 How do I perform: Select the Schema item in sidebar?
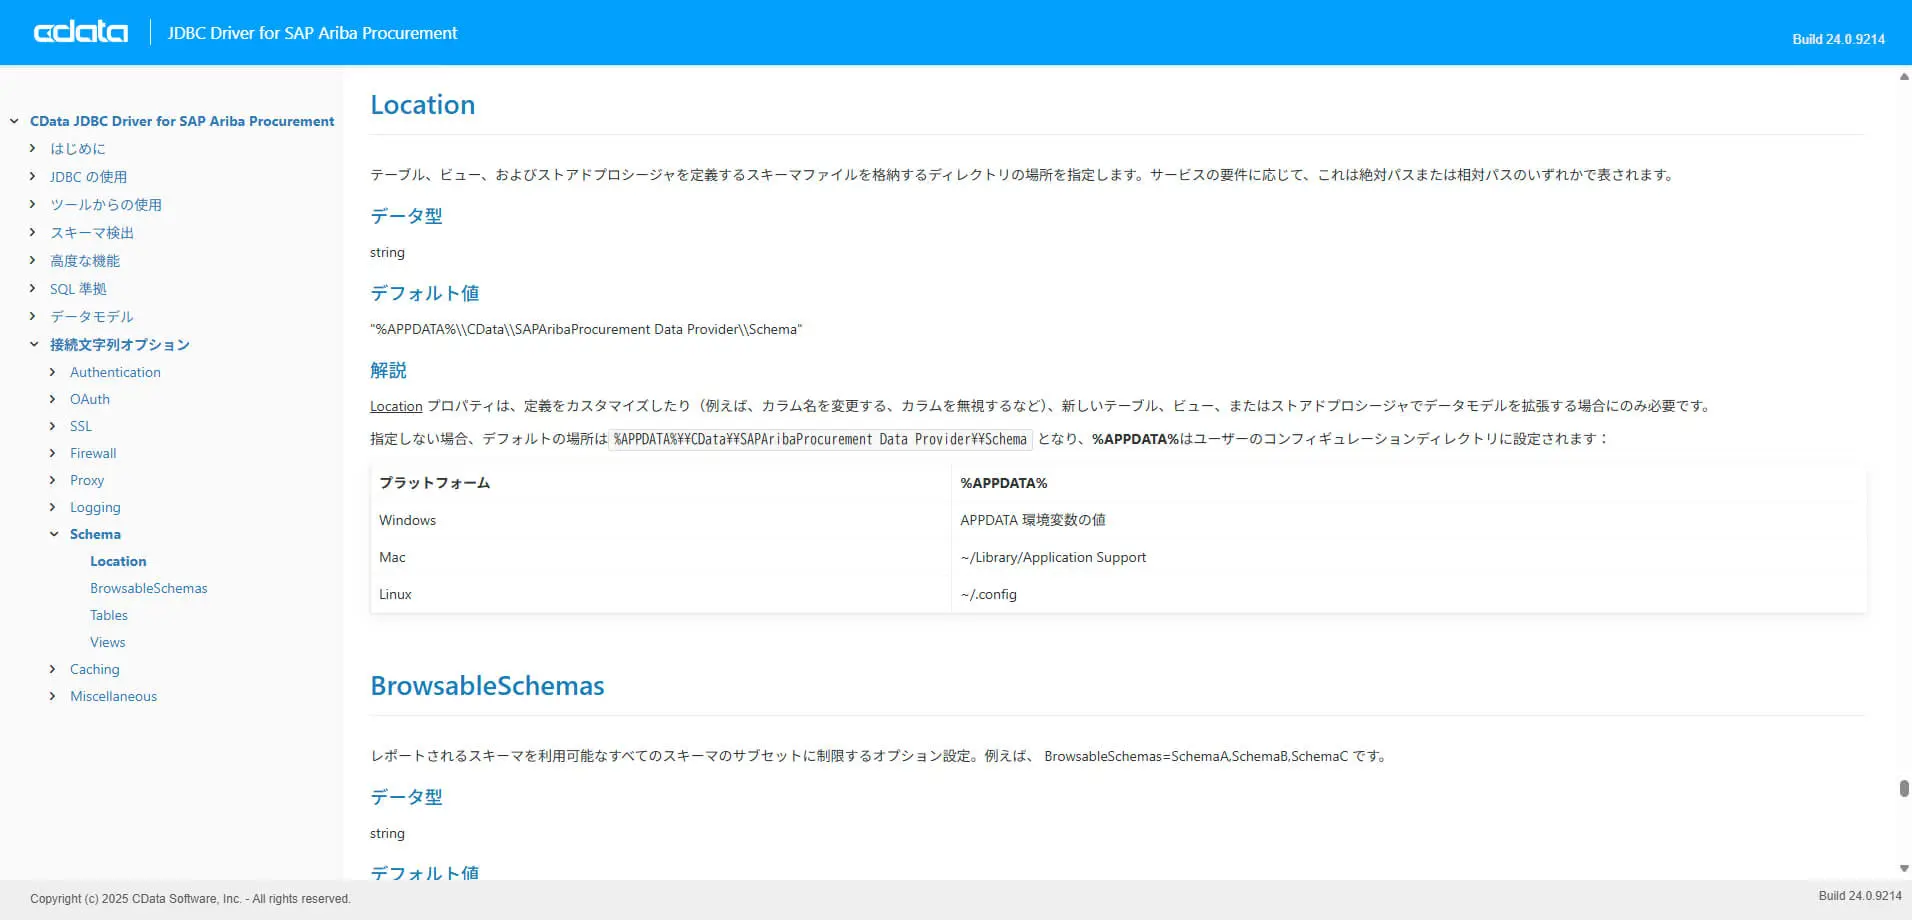95,534
